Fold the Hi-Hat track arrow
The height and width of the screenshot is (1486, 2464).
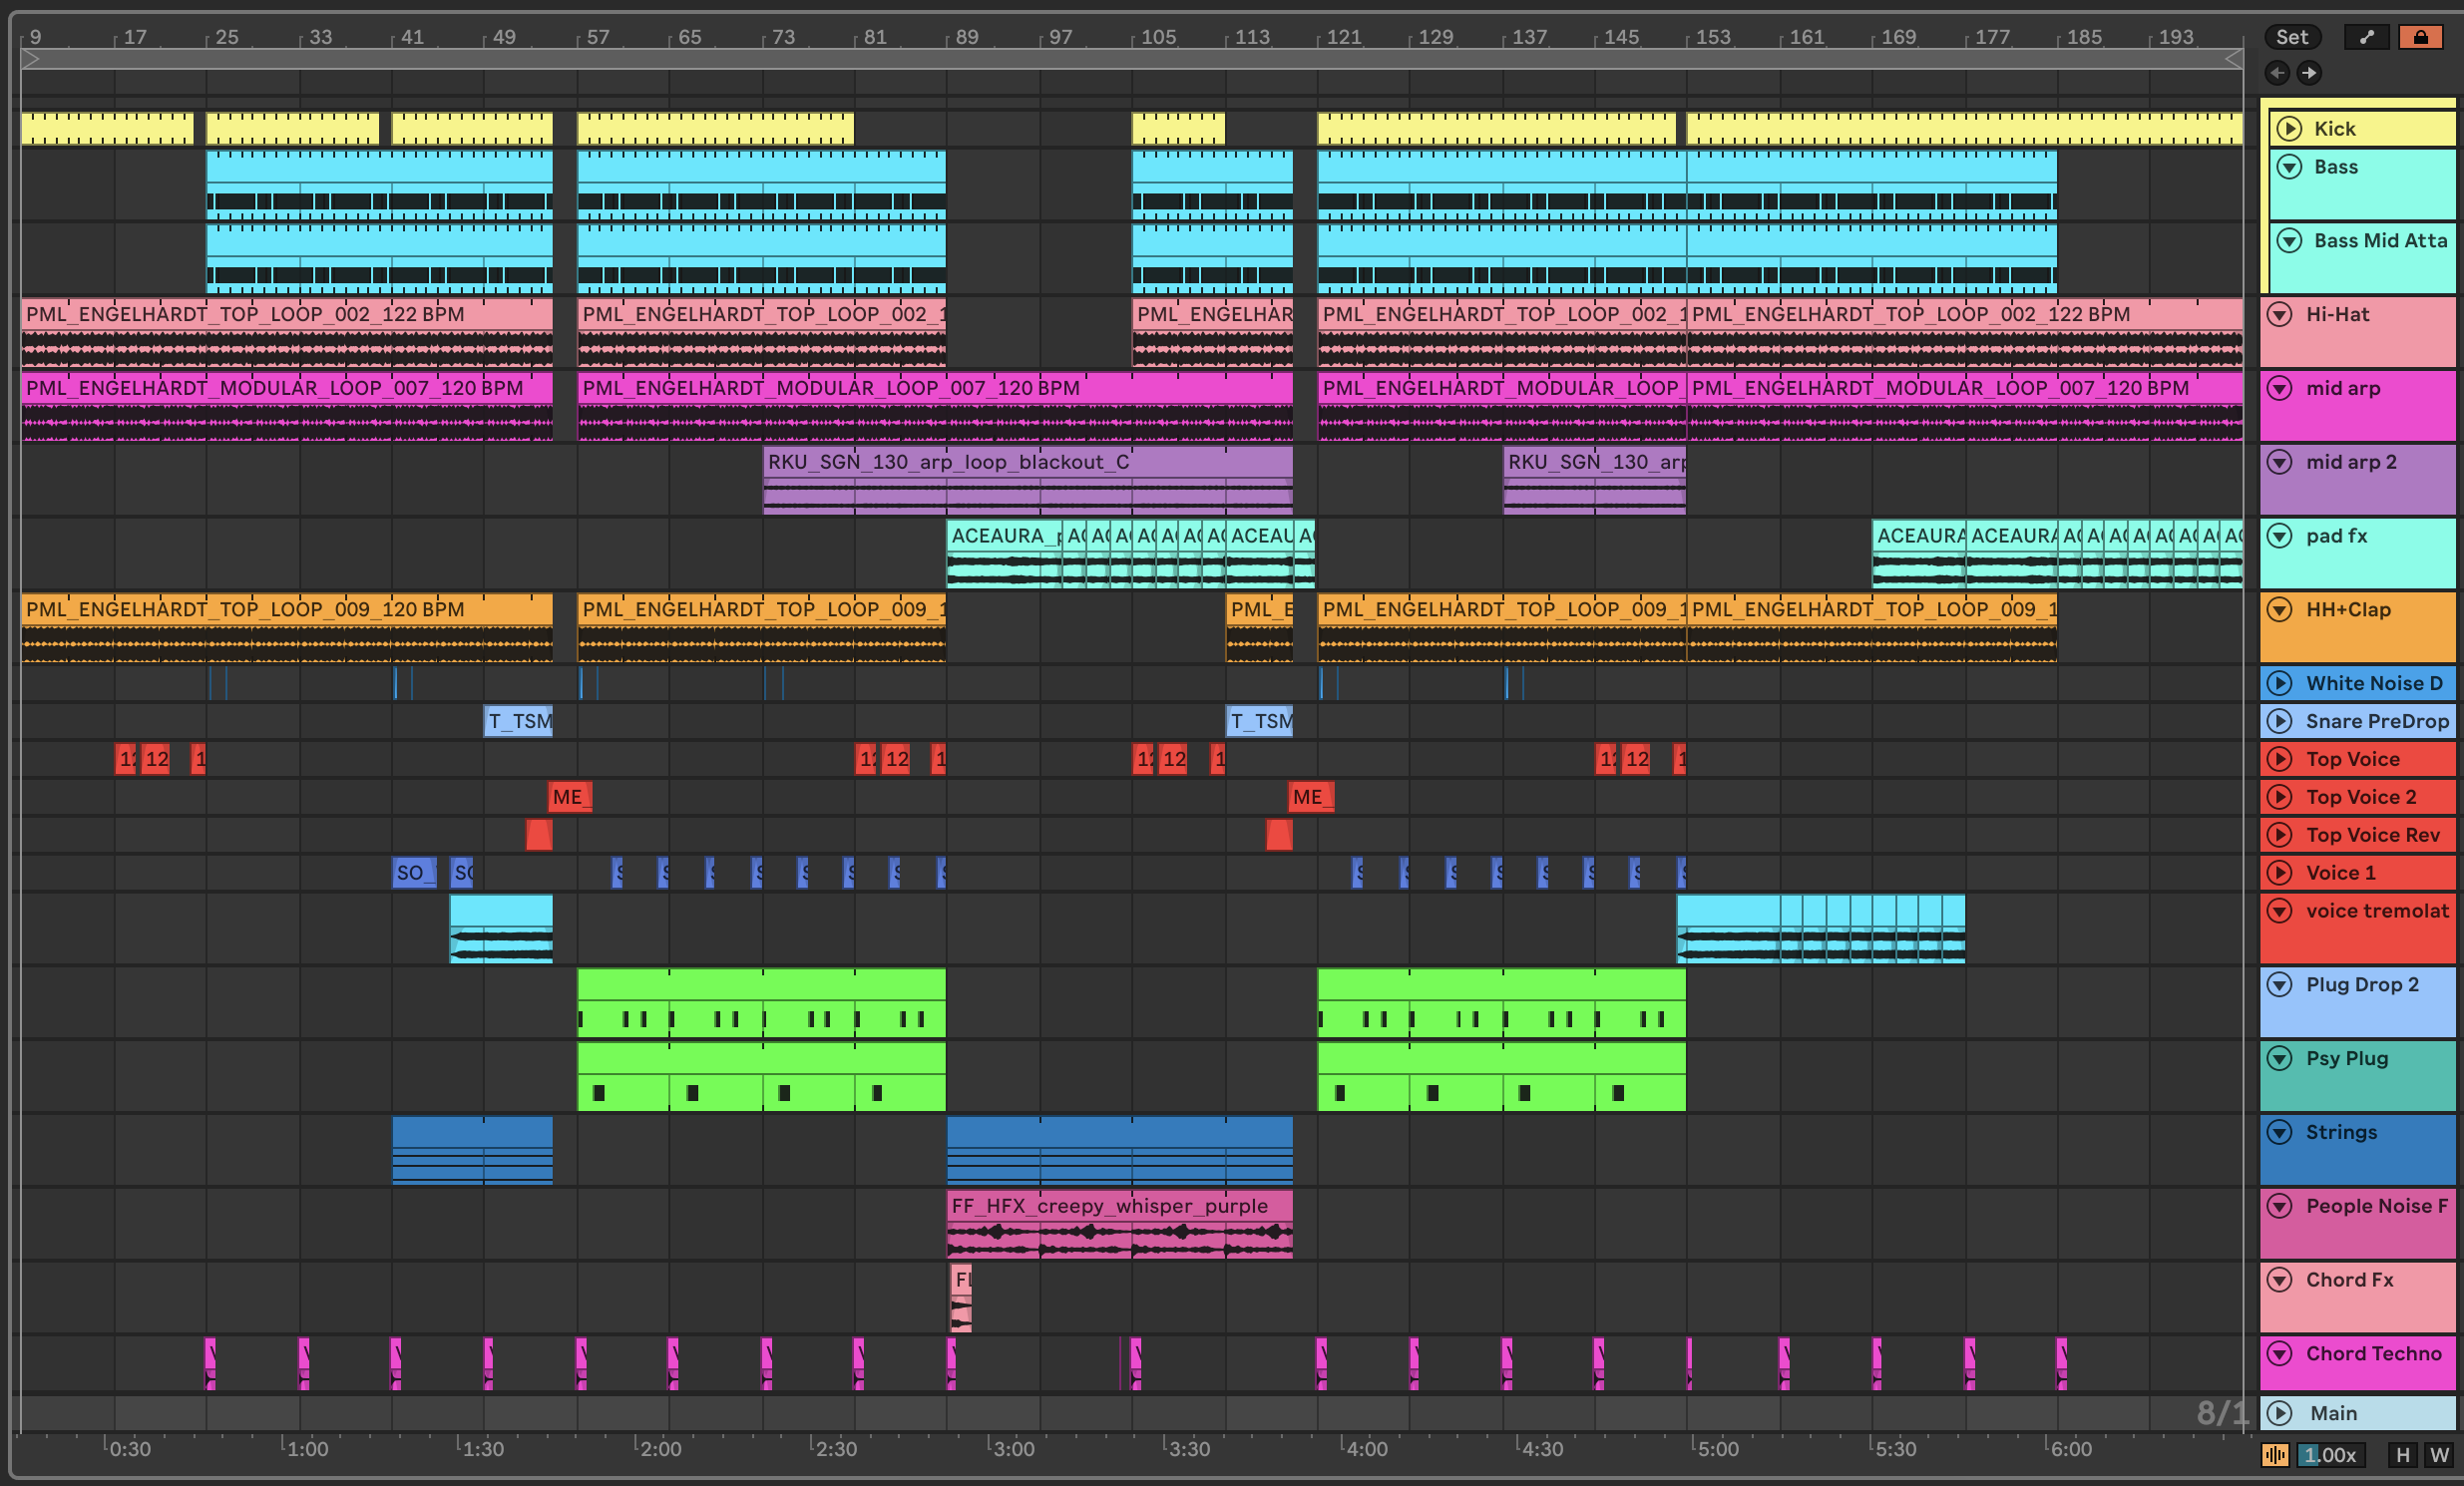[x=2280, y=314]
